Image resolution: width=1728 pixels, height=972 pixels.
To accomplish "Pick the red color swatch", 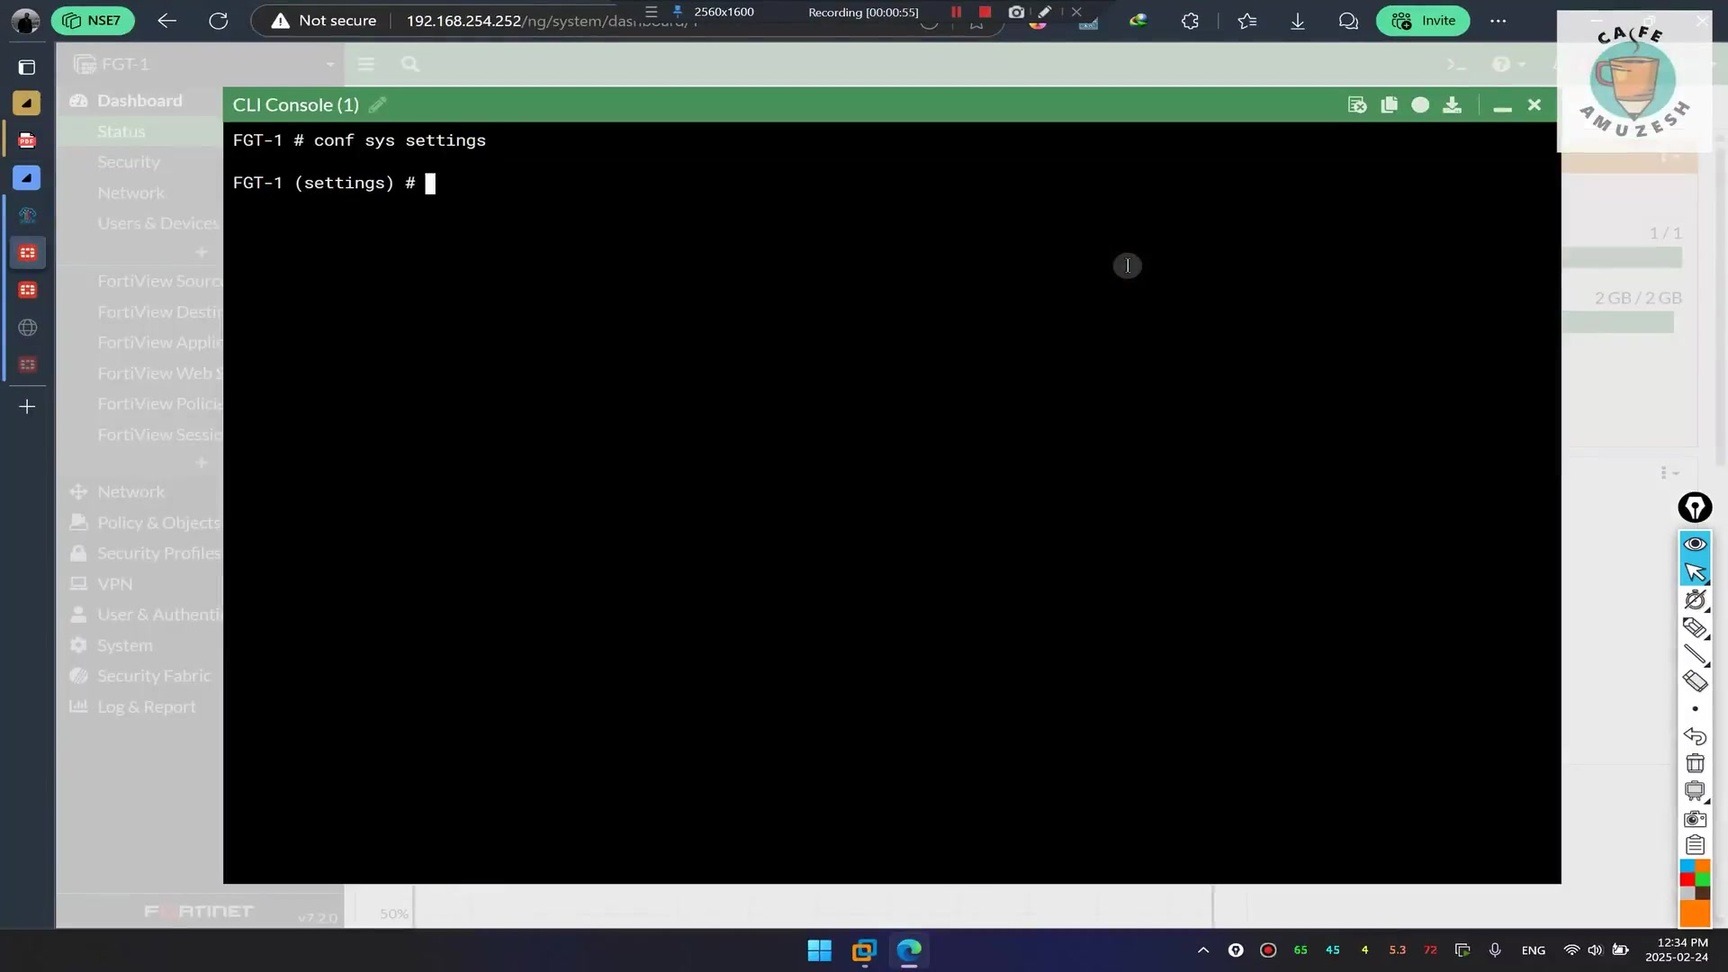I will [1687, 880].
